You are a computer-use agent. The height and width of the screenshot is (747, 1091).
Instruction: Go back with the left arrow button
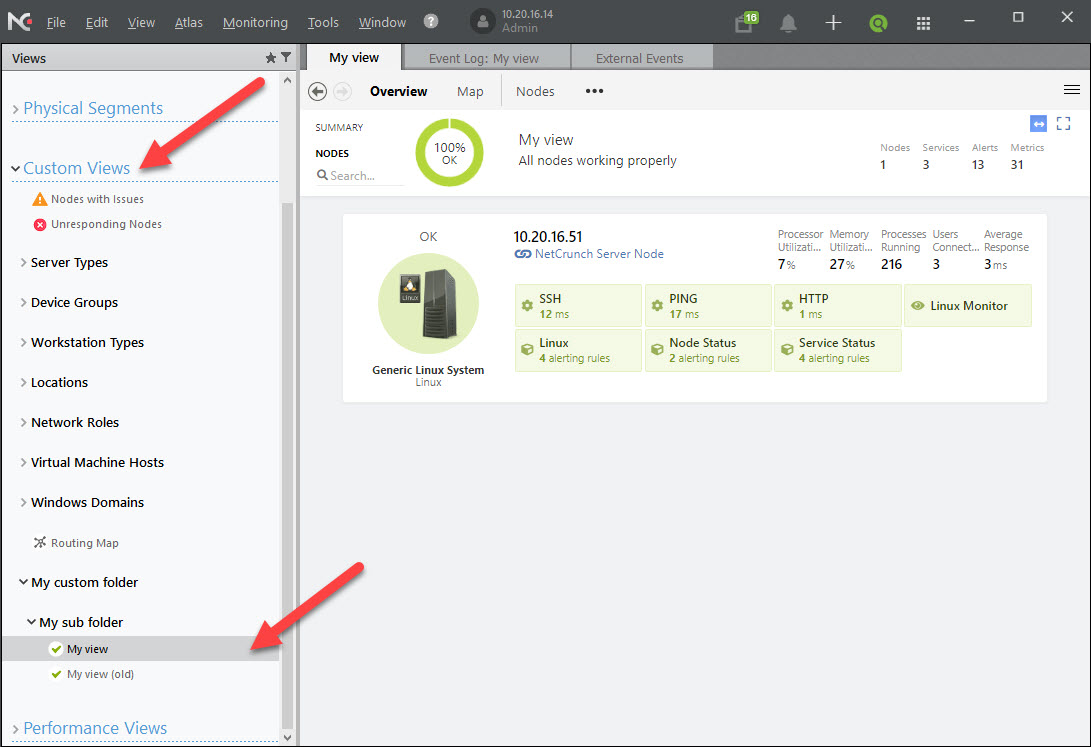(x=317, y=91)
